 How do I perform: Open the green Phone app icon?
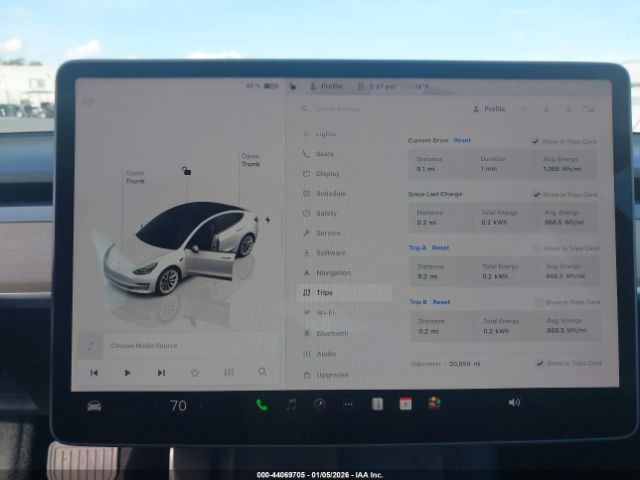coord(262,405)
